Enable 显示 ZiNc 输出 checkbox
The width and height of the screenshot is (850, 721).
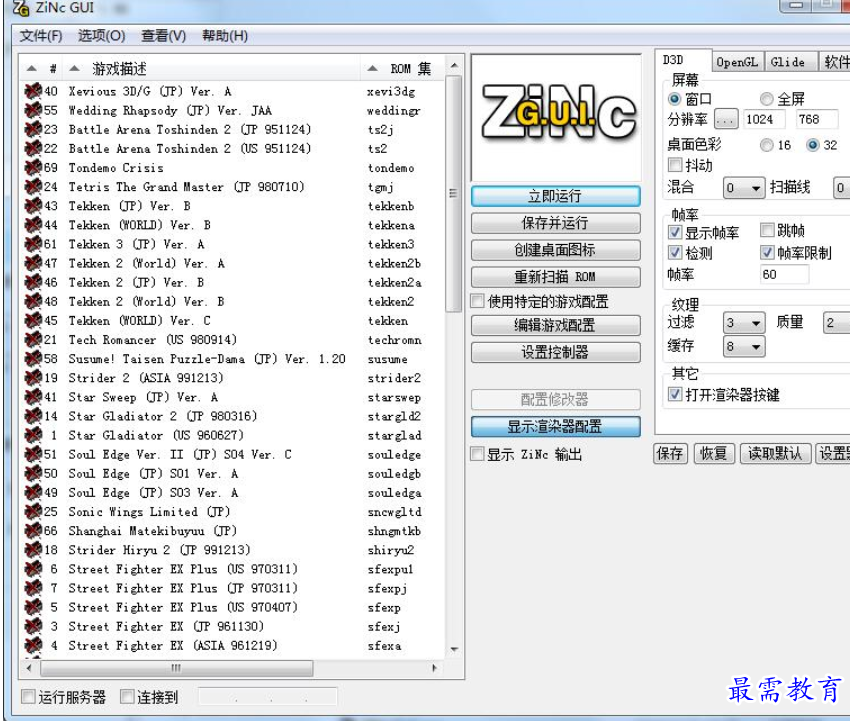coord(478,454)
